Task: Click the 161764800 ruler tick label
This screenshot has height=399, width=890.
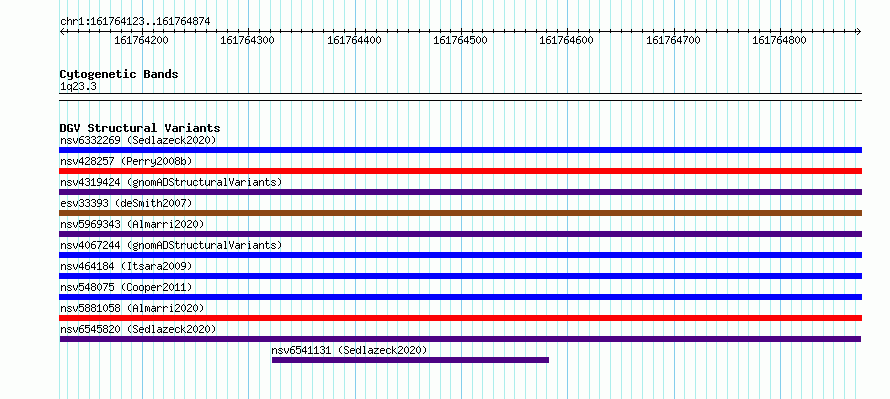Action: coord(779,40)
